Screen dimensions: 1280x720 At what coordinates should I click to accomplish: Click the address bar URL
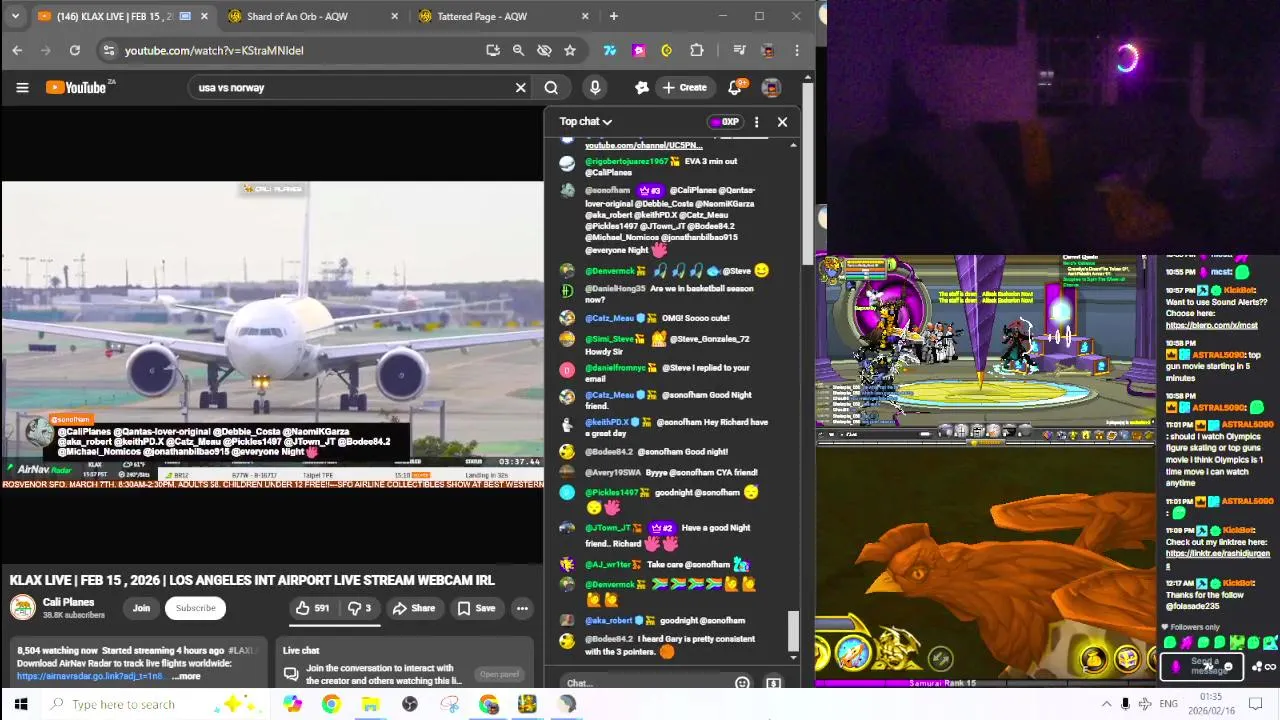click(x=213, y=50)
